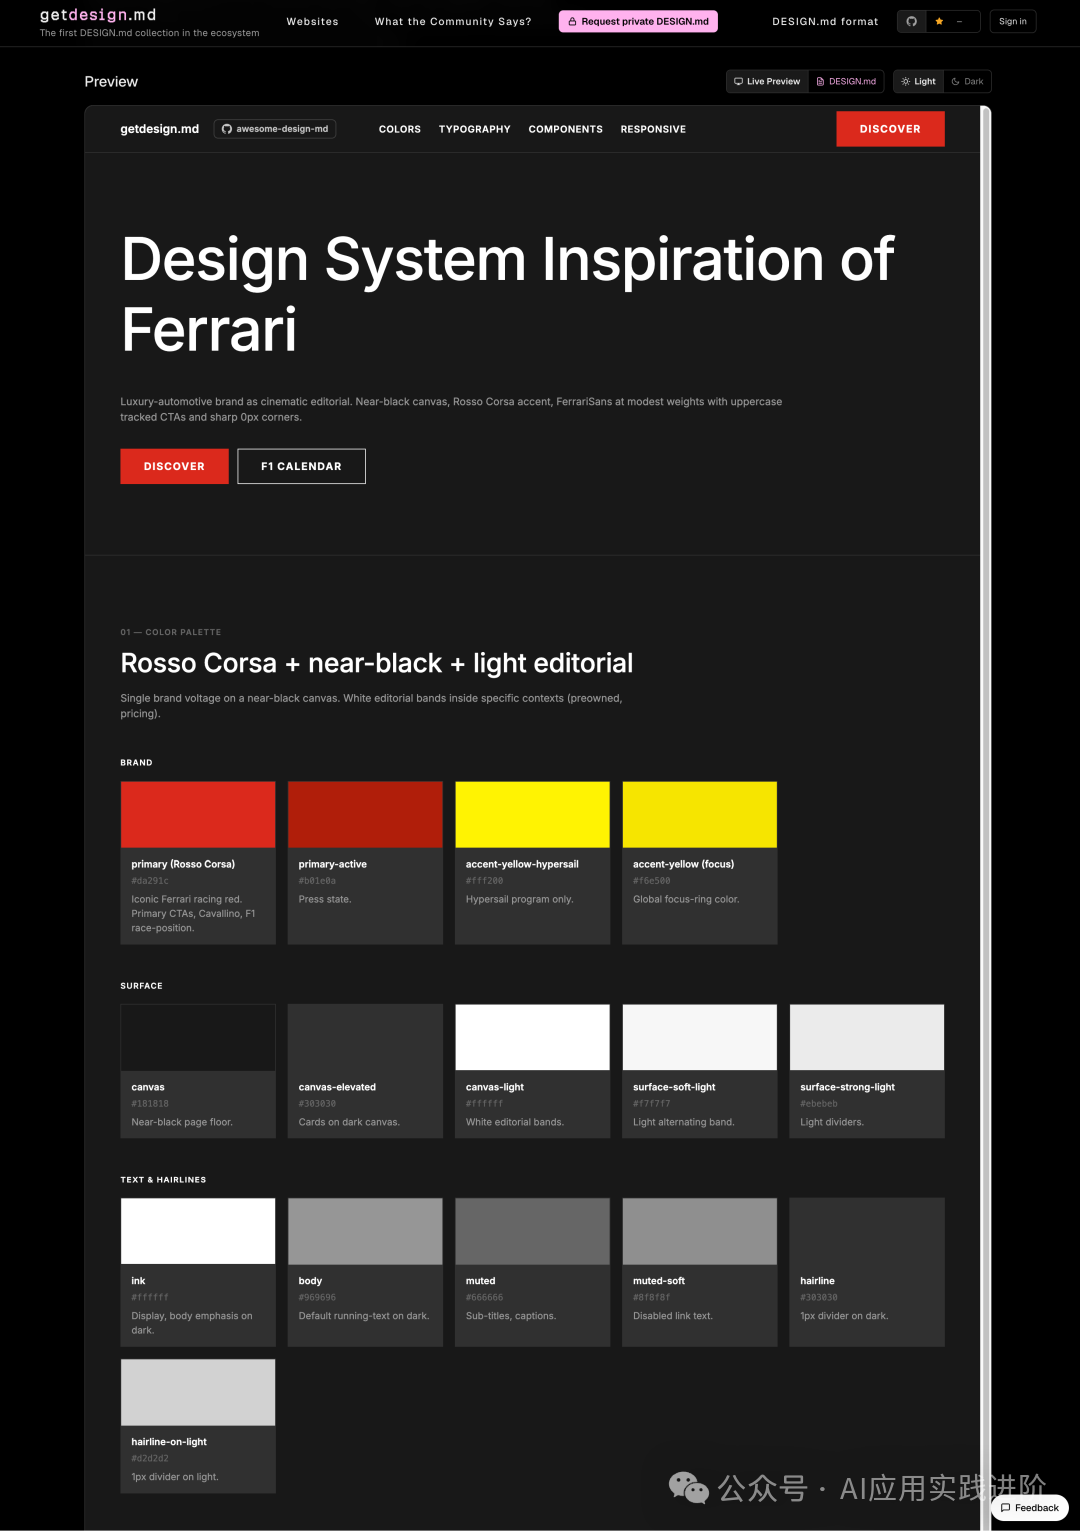Click getdesign.md logo in preview navbar
Screen dimensions: 1080x1531
point(160,129)
